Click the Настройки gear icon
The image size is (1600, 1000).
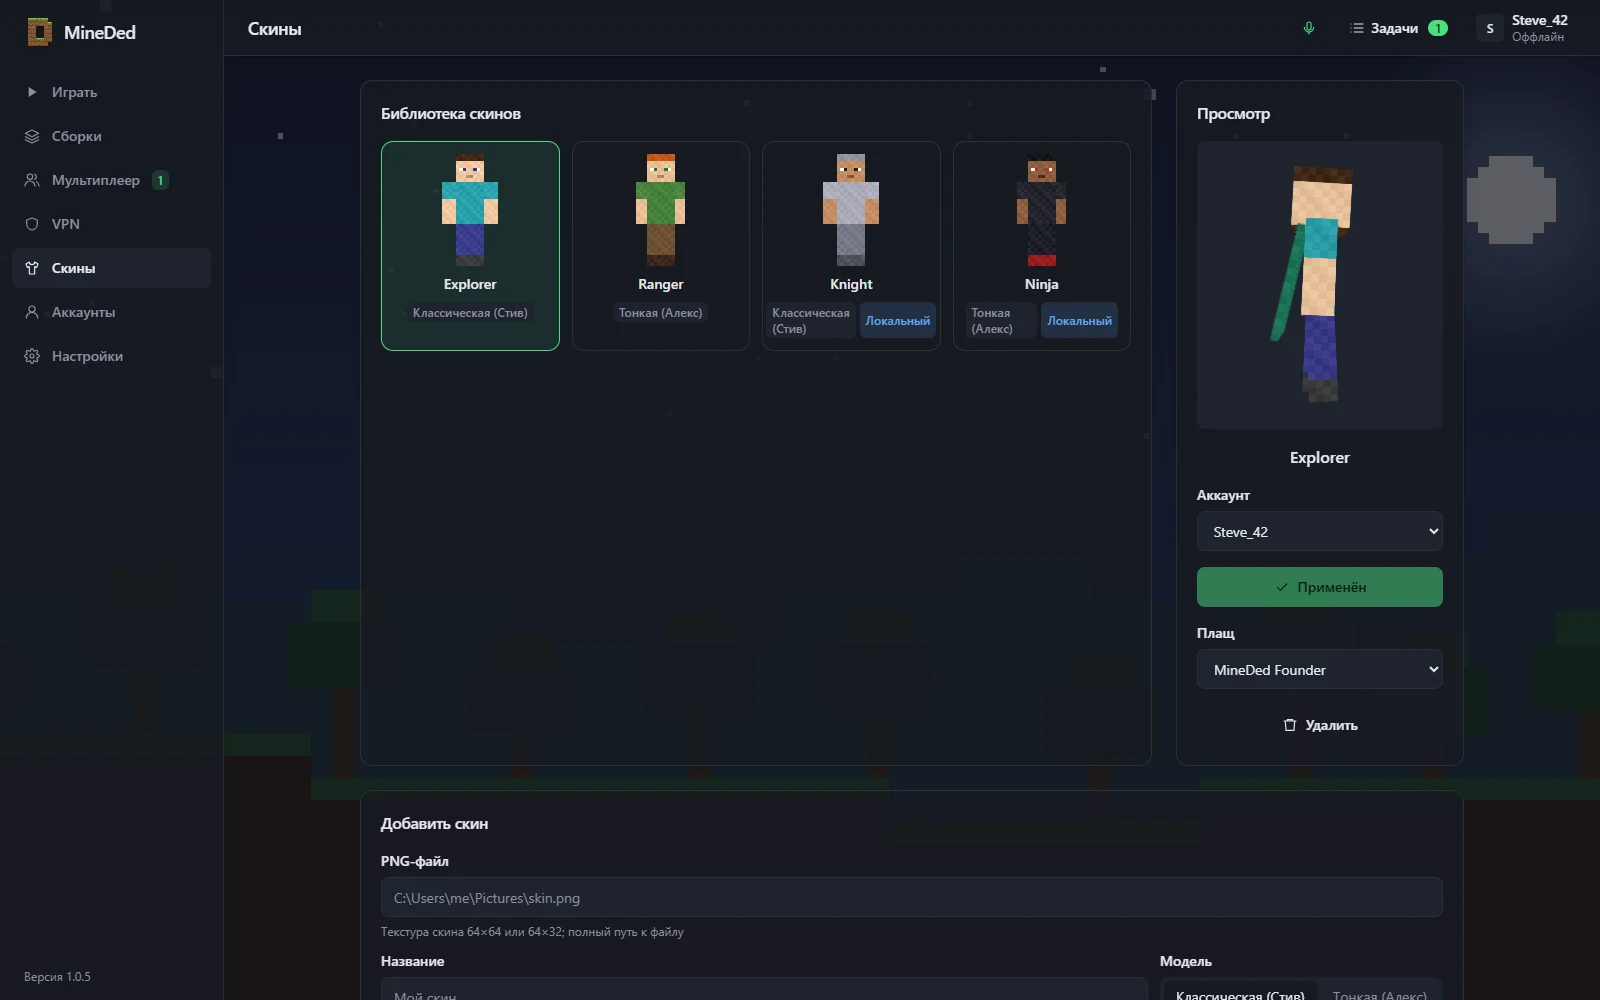32,356
